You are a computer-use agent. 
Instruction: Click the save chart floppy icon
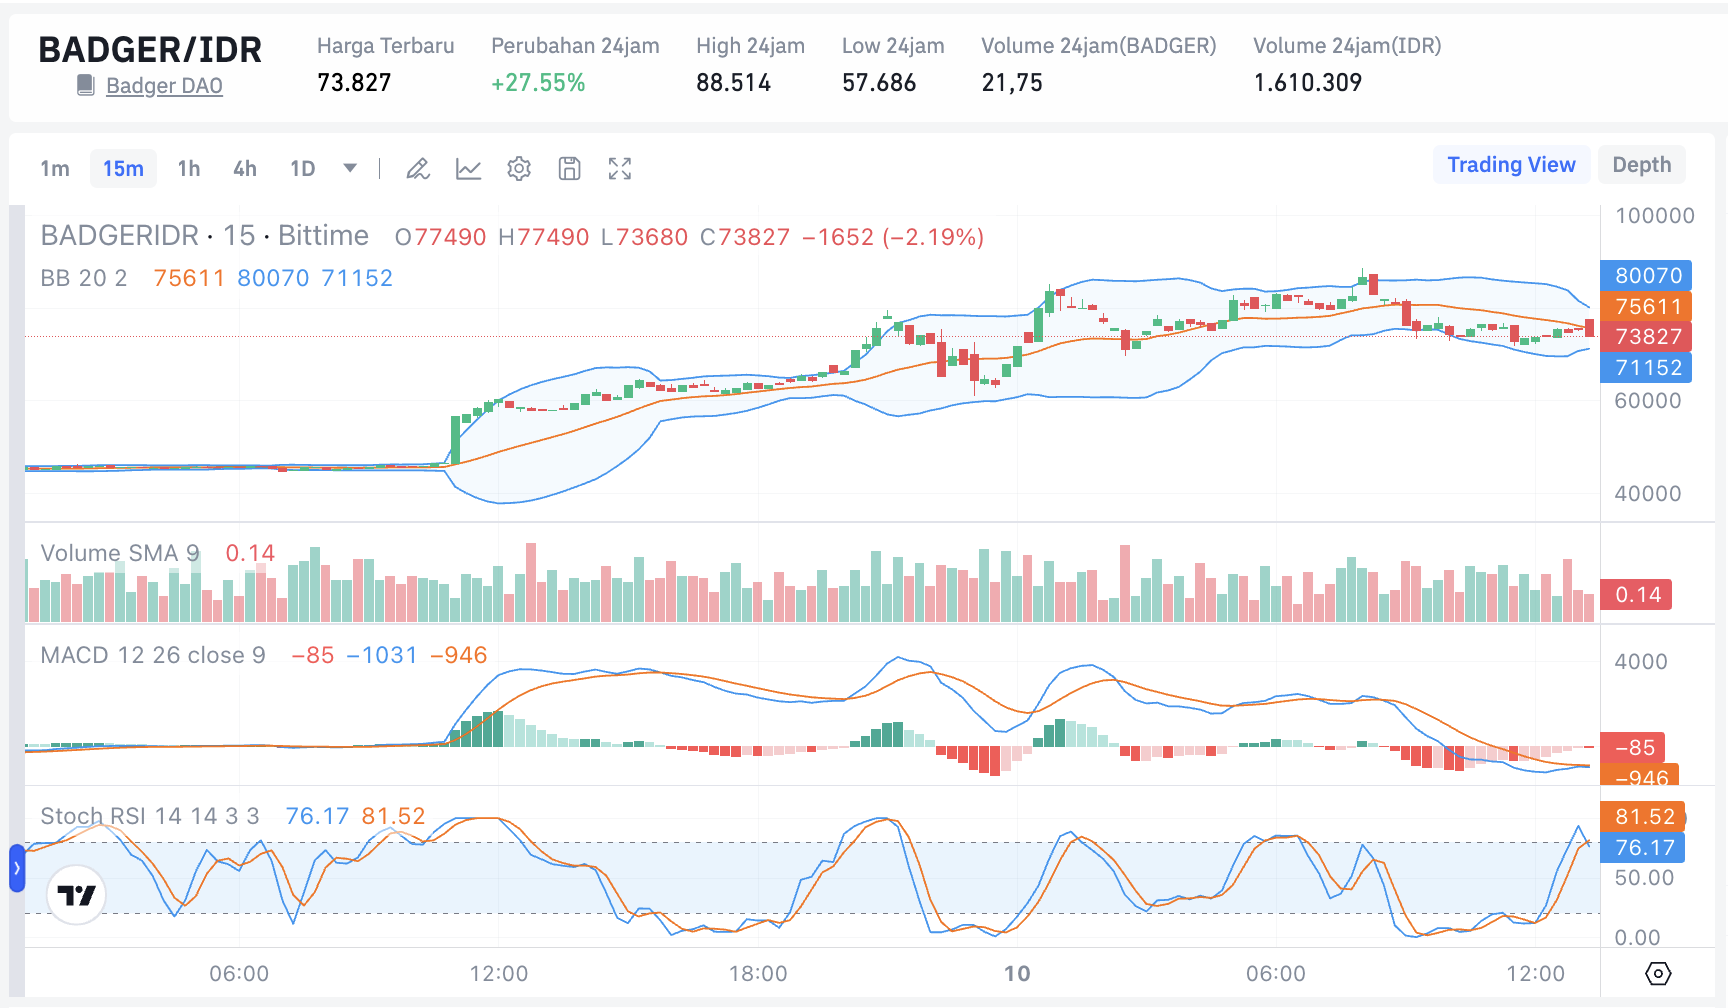(x=569, y=169)
